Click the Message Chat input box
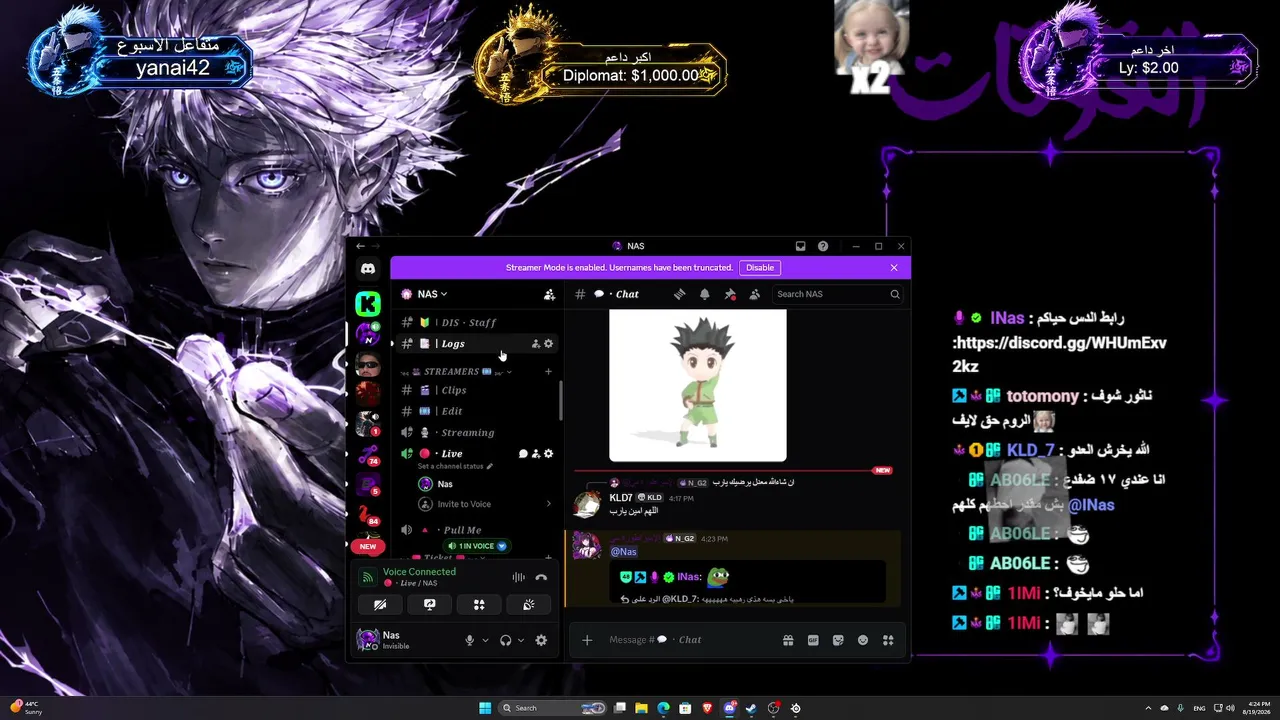The image size is (1280, 720). (690, 640)
